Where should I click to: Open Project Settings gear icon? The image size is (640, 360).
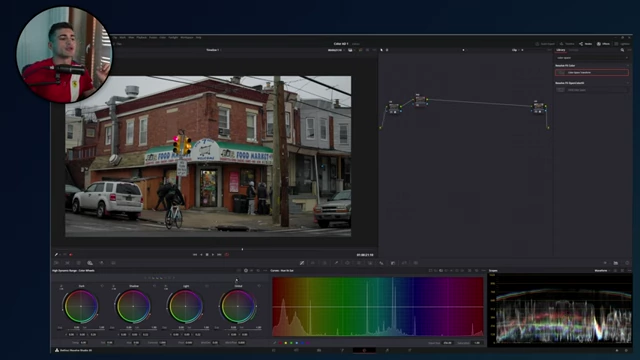pyautogui.click(x=627, y=350)
